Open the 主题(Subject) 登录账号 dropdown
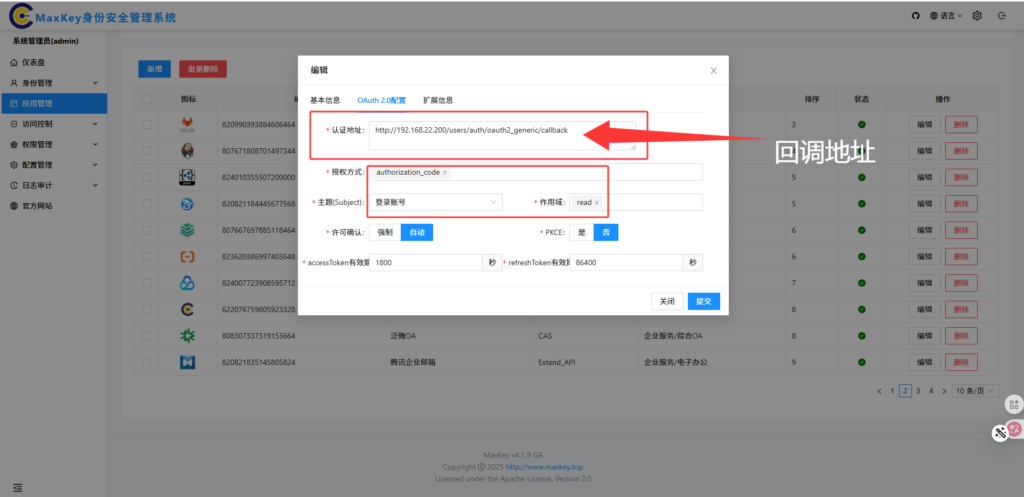 (436, 203)
